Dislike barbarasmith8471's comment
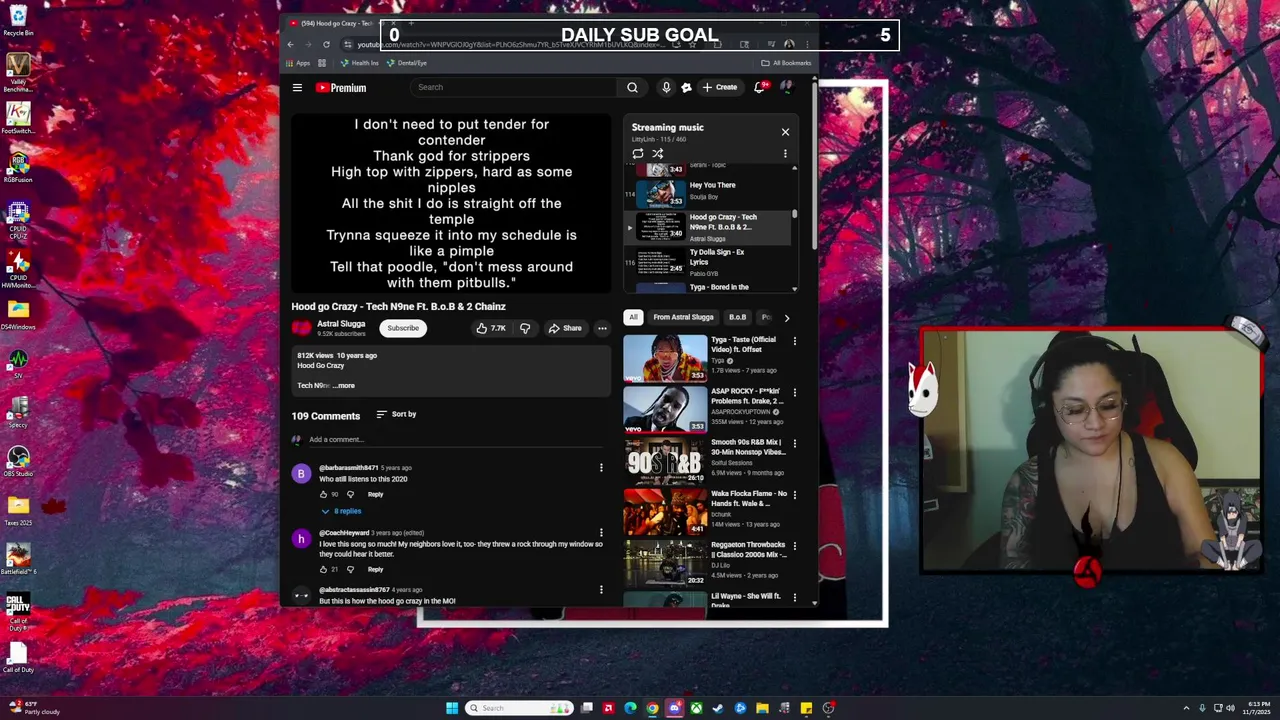 350,495
